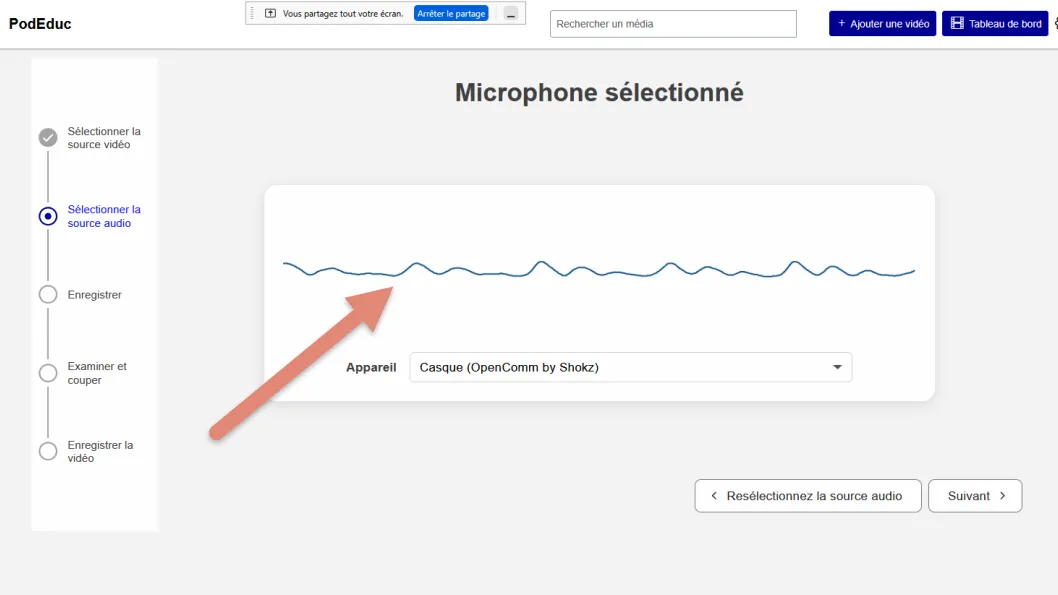Click the left chevron in Resélectionnez button
Image resolution: width=1058 pixels, height=595 pixels.
(x=714, y=496)
